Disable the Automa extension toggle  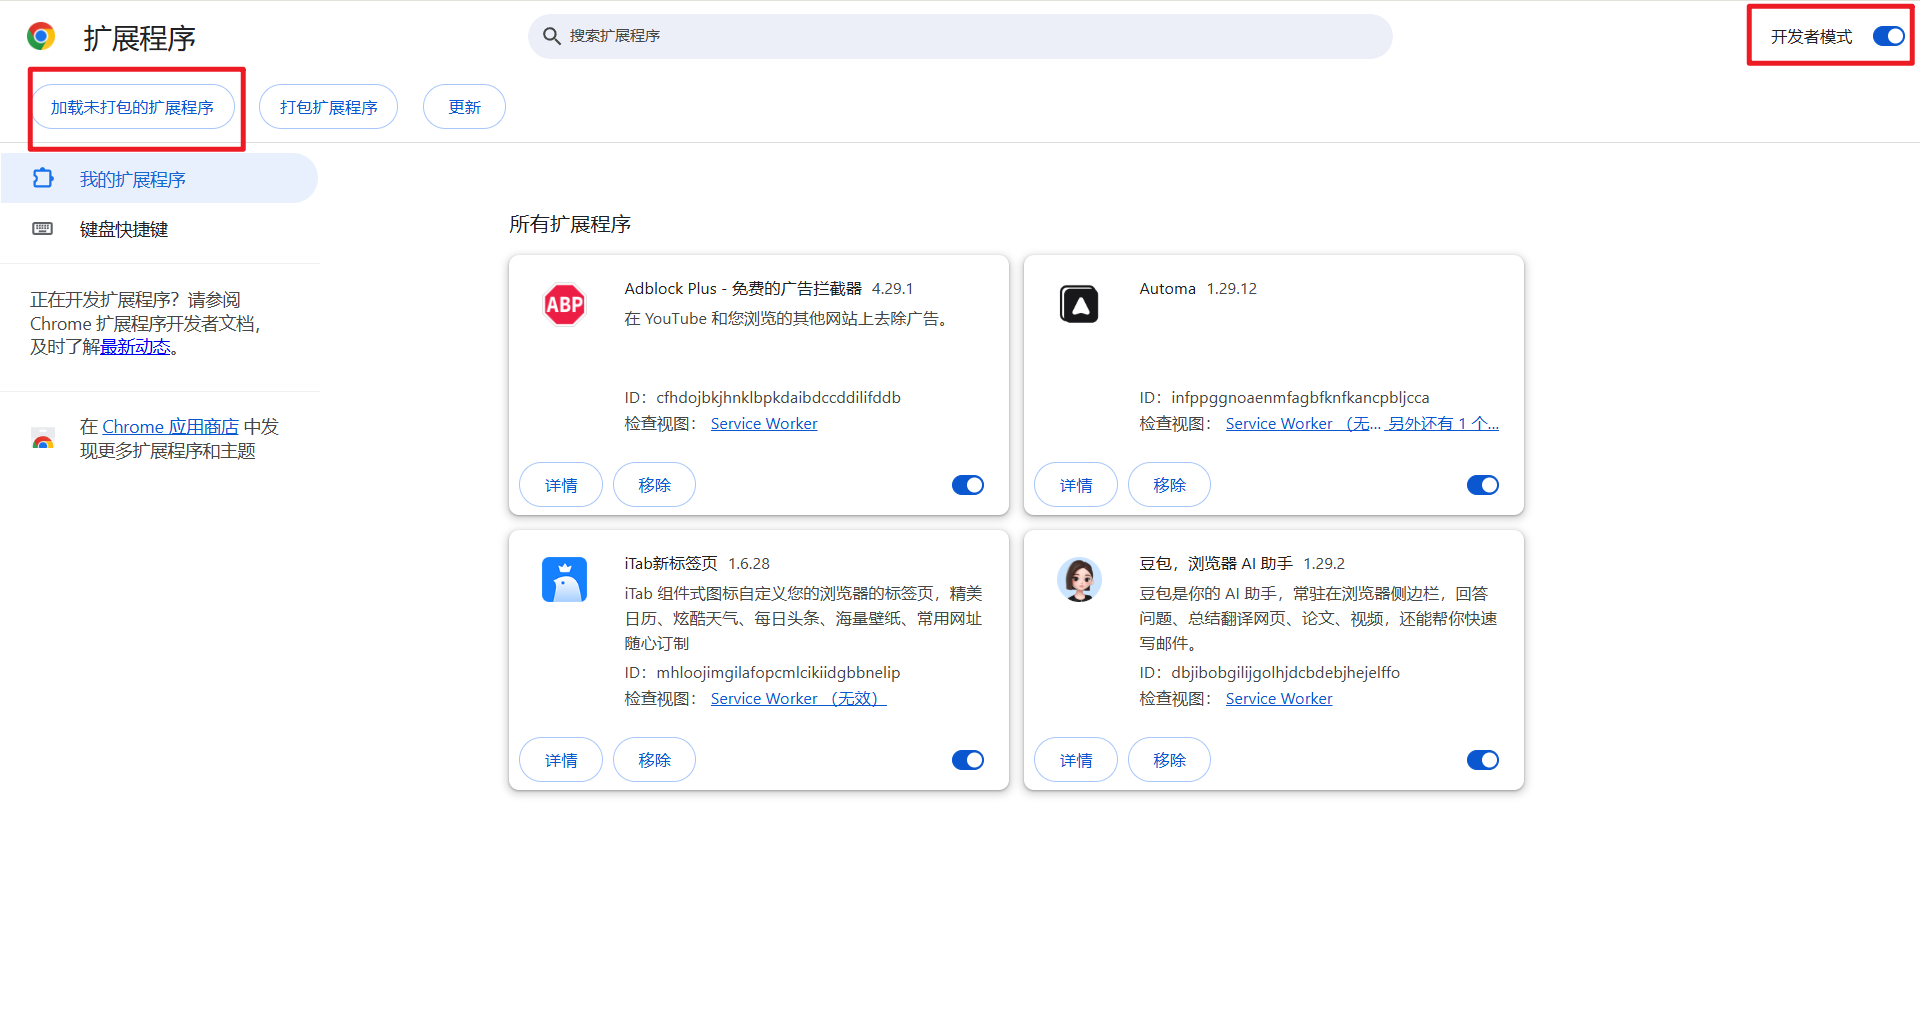[x=1482, y=485]
